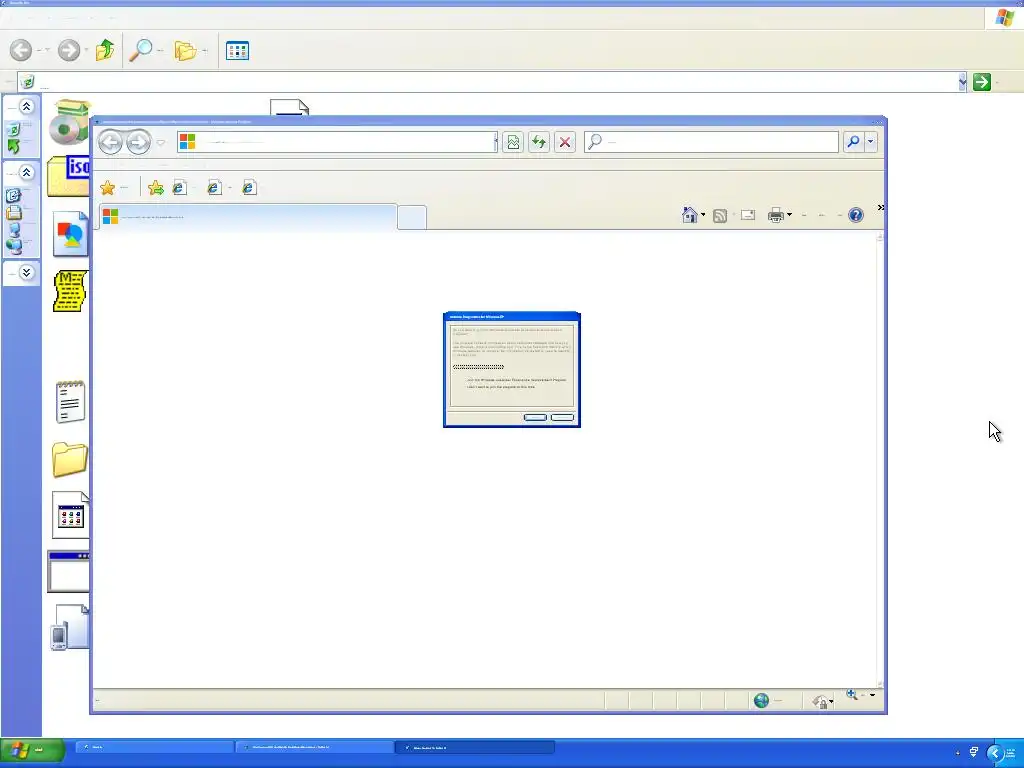Click the dotted-outlined link in the dialog
This screenshot has height=768, width=1024.
tap(479, 367)
